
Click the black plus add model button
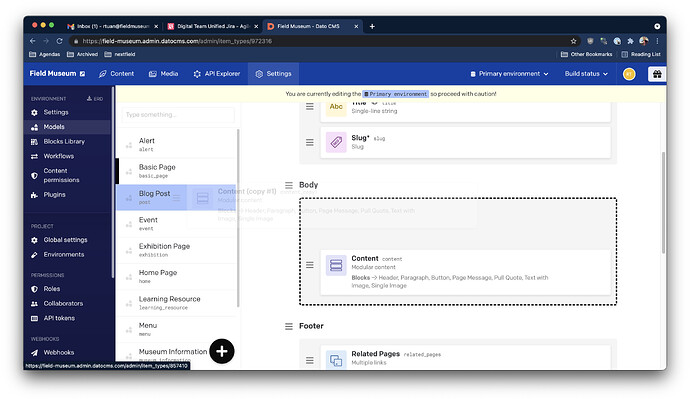(x=222, y=351)
